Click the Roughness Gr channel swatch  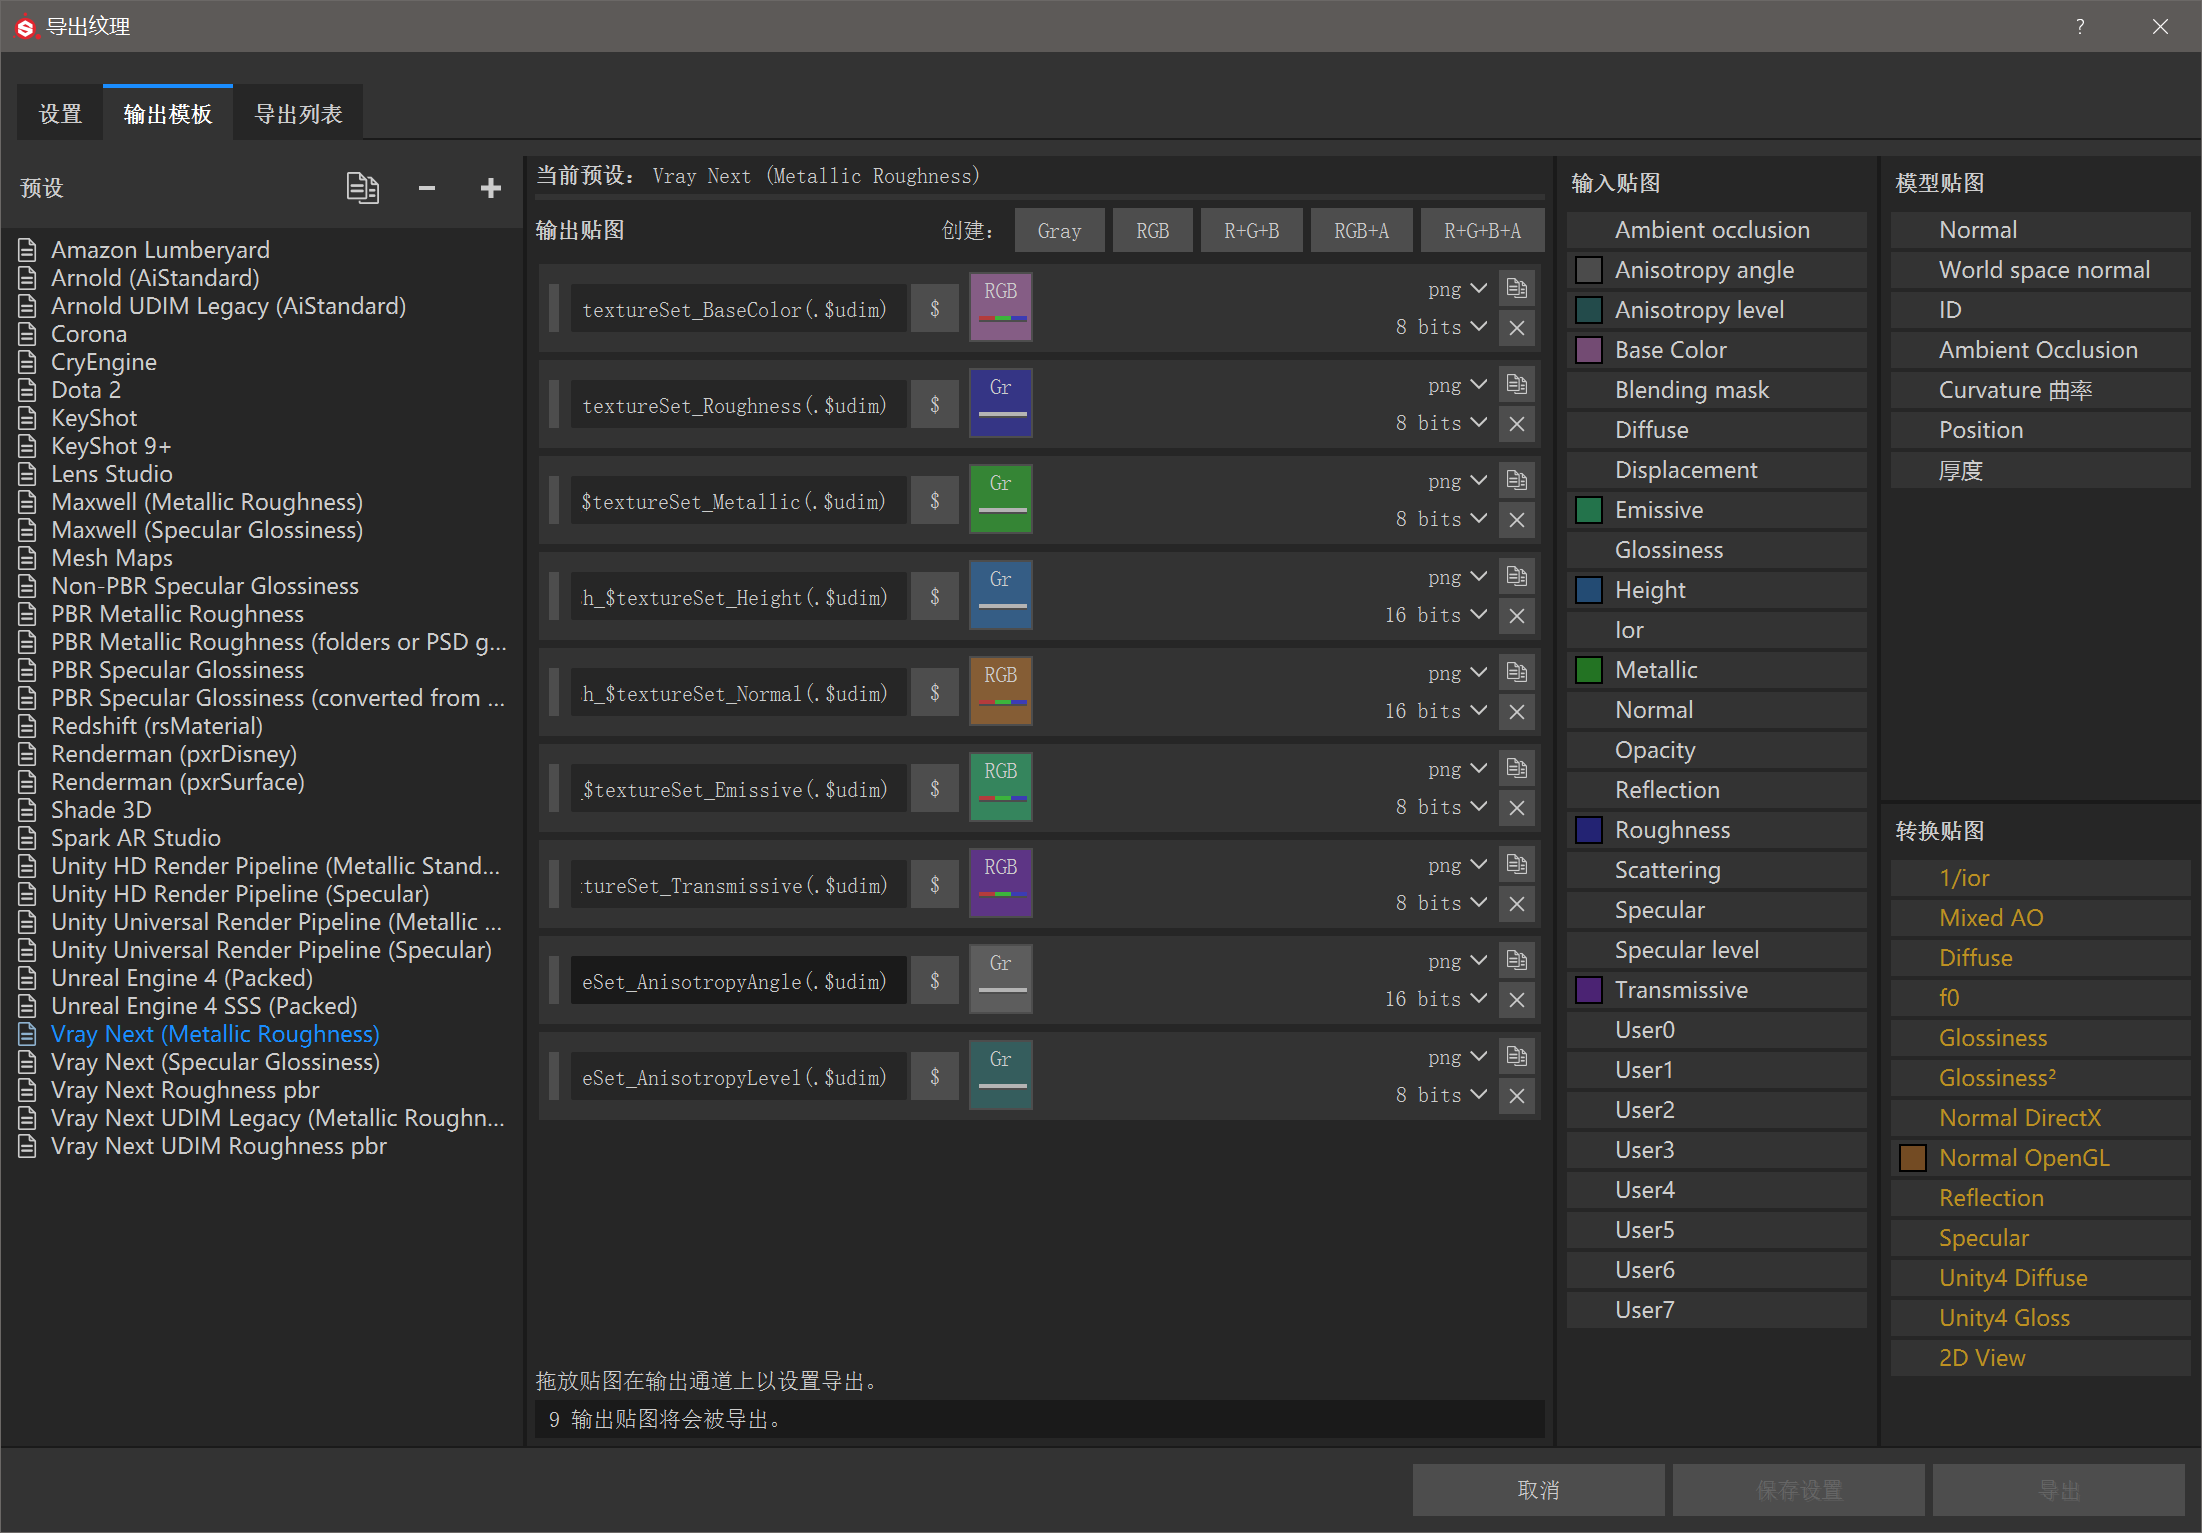pyautogui.click(x=1000, y=403)
